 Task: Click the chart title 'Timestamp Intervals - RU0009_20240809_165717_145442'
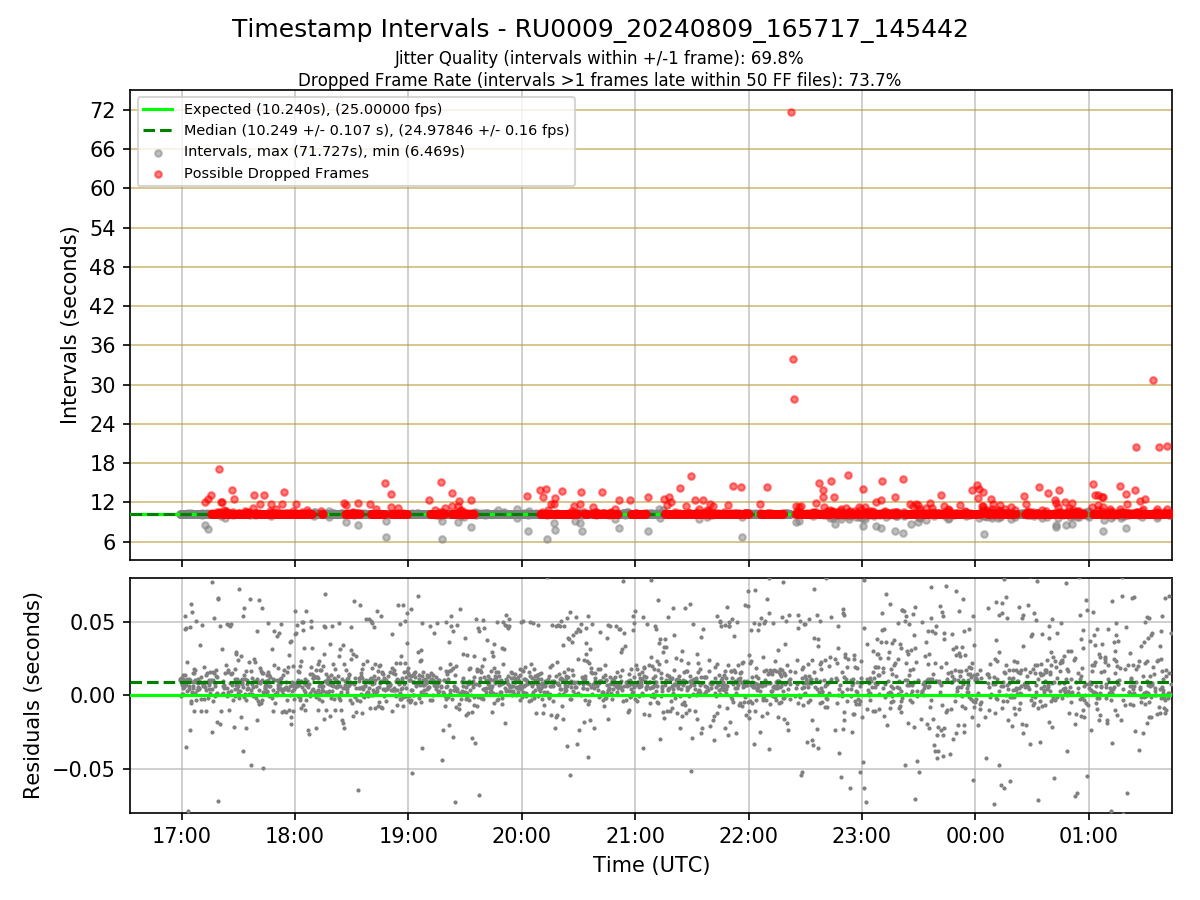coord(600,29)
